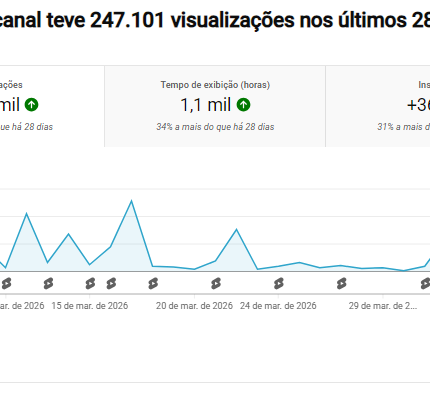The width and height of the screenshot is (430, 396).
Task: Click the 1,1 mil watch time value
Action: (205, 105)
